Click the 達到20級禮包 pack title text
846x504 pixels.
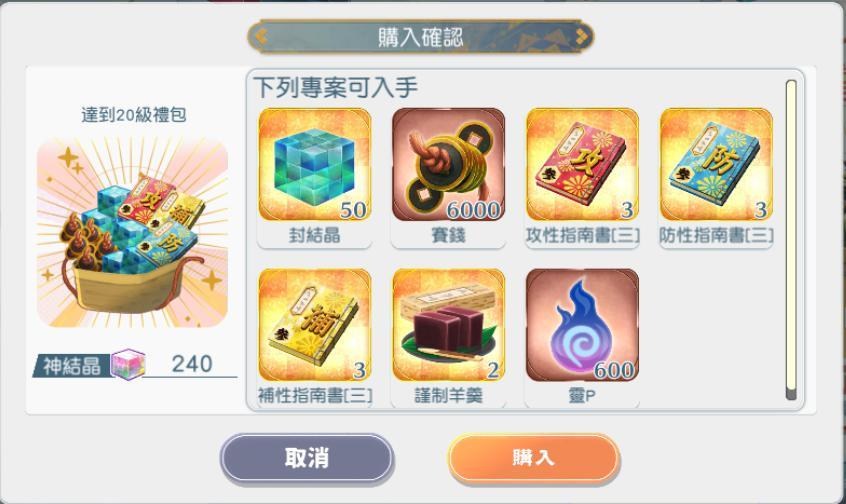pos(134,115)
